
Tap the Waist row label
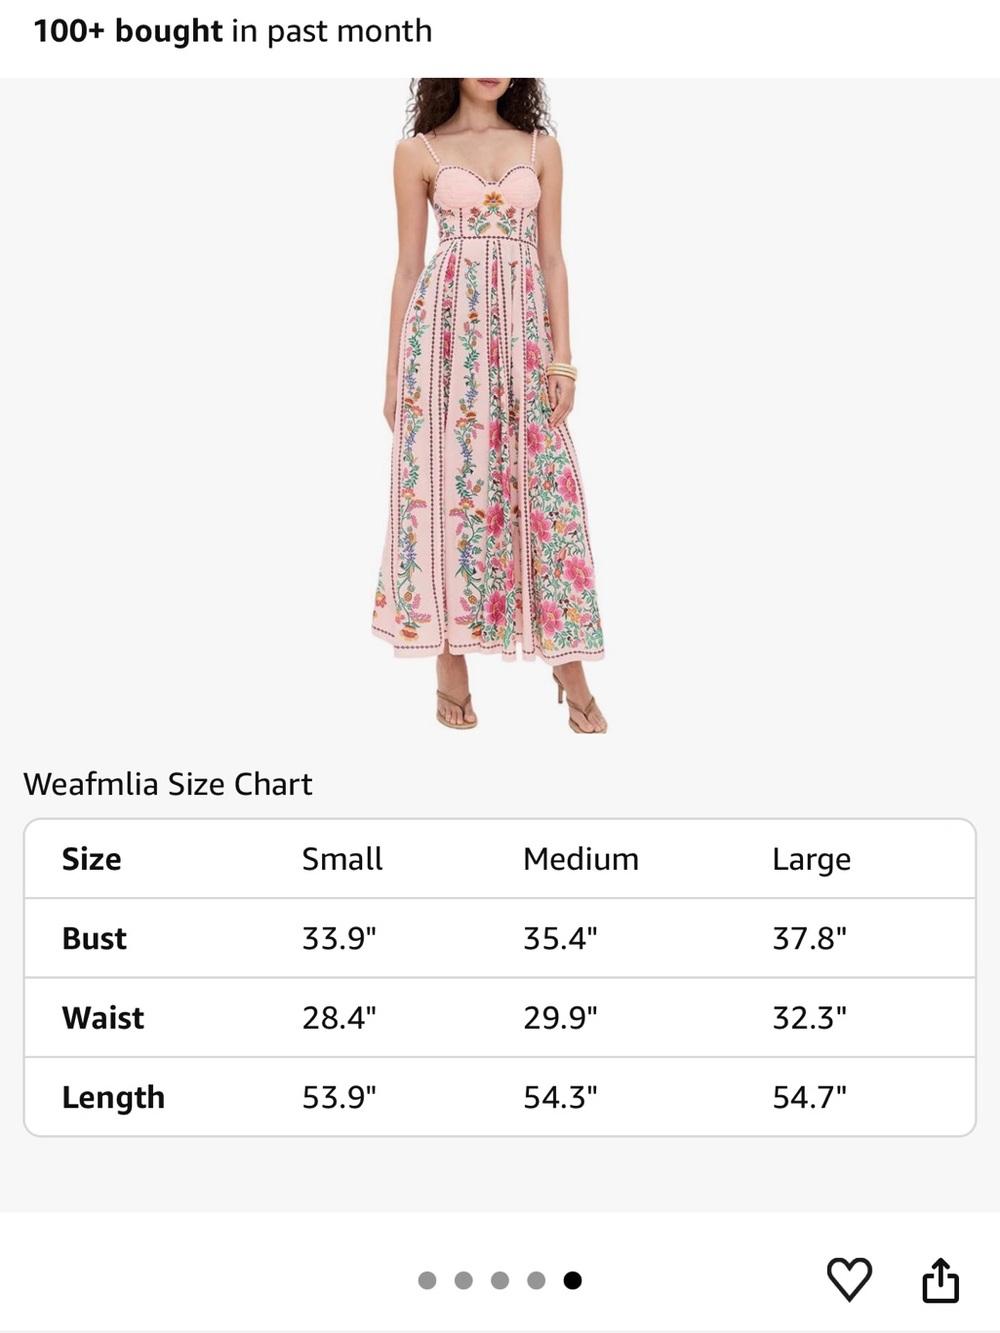click(103, 1018)
